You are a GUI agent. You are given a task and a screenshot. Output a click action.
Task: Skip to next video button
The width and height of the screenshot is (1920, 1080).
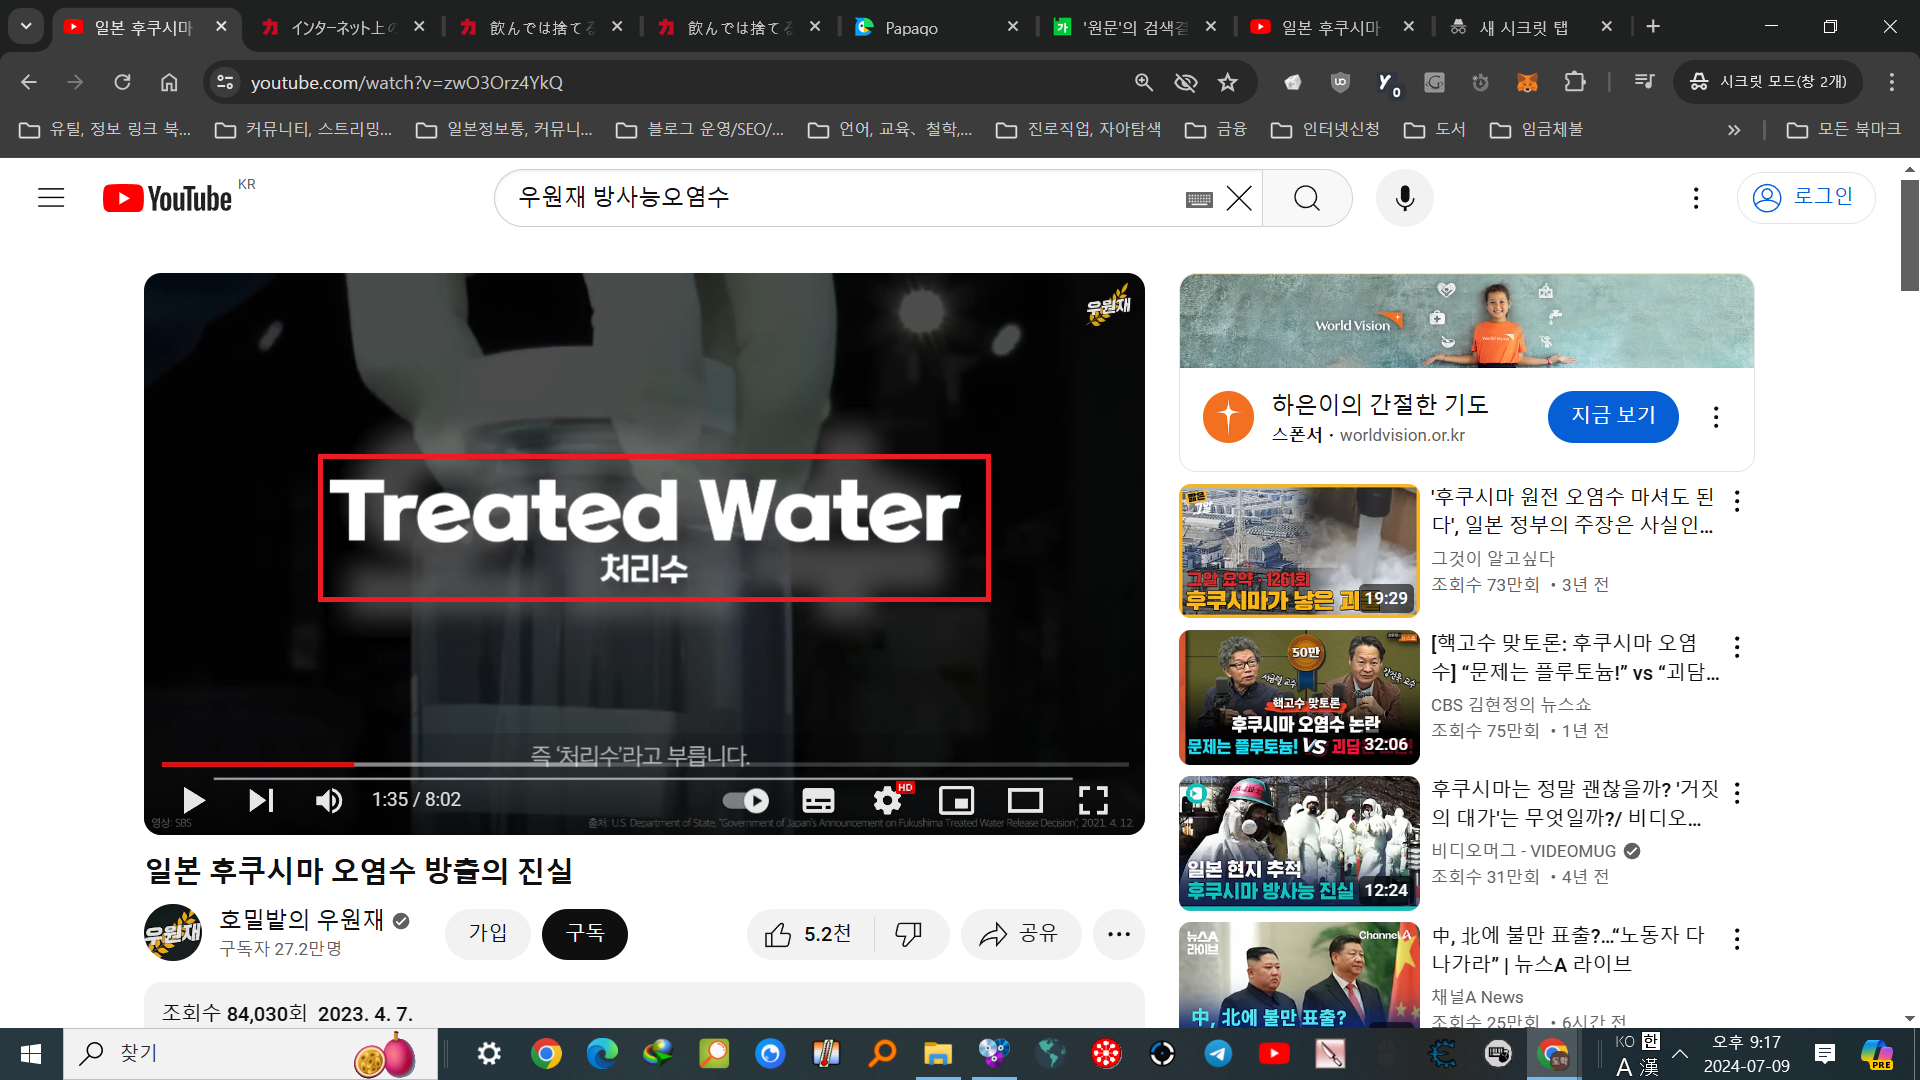261,800
